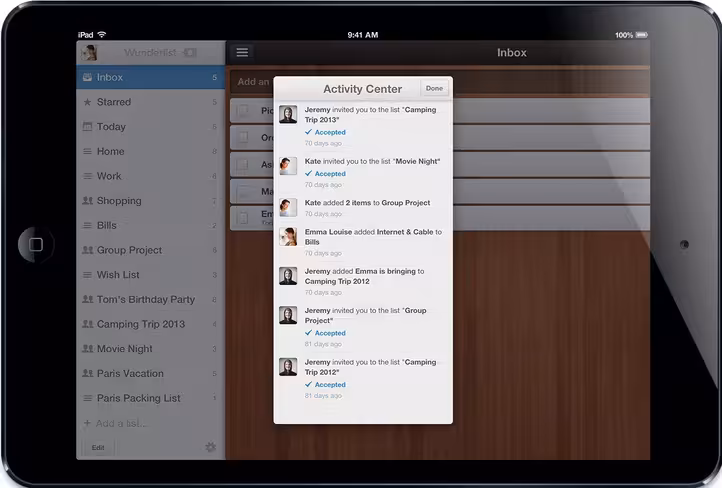Tap the shared people icon beside Group Project
Screen dimensions: 722x488
[87, 250]
